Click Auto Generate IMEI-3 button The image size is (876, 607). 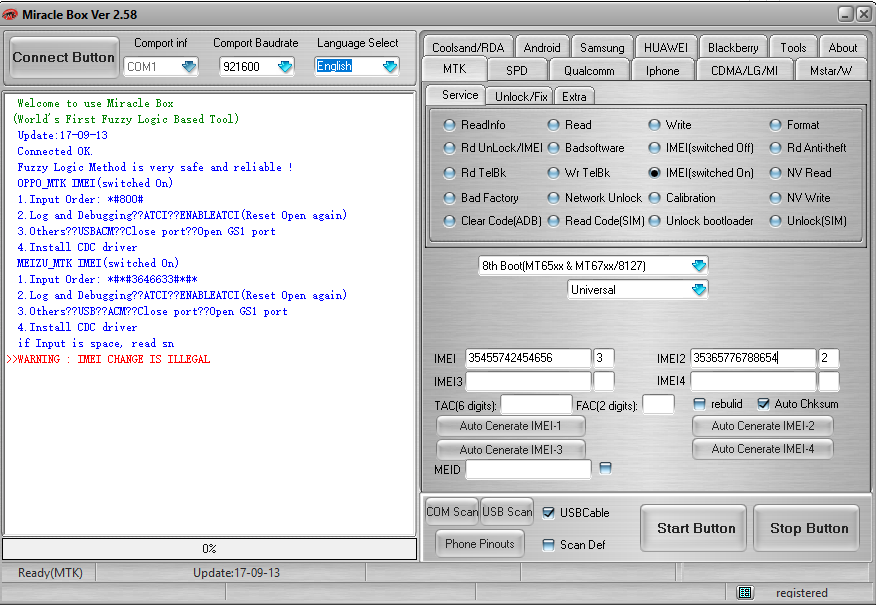pyautogui.click(x=511, y=450)
